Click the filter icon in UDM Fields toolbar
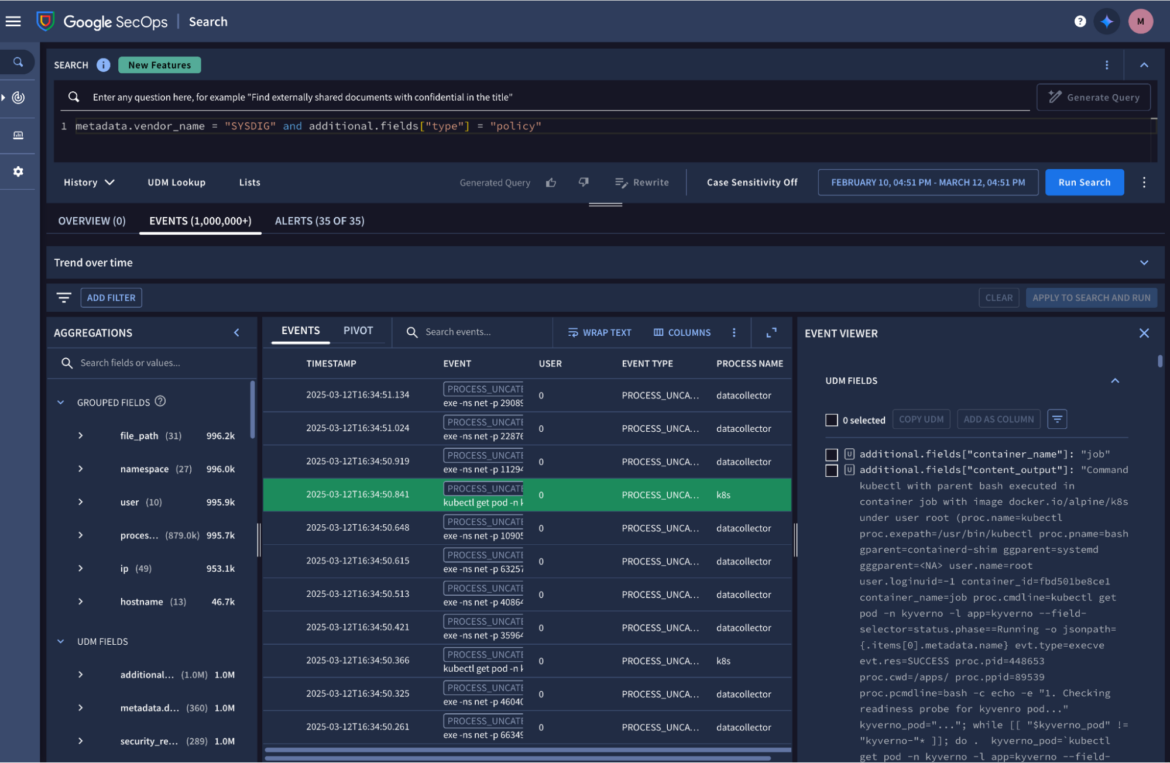Viewport: 1170px width, 763px height. (1057, 419)
